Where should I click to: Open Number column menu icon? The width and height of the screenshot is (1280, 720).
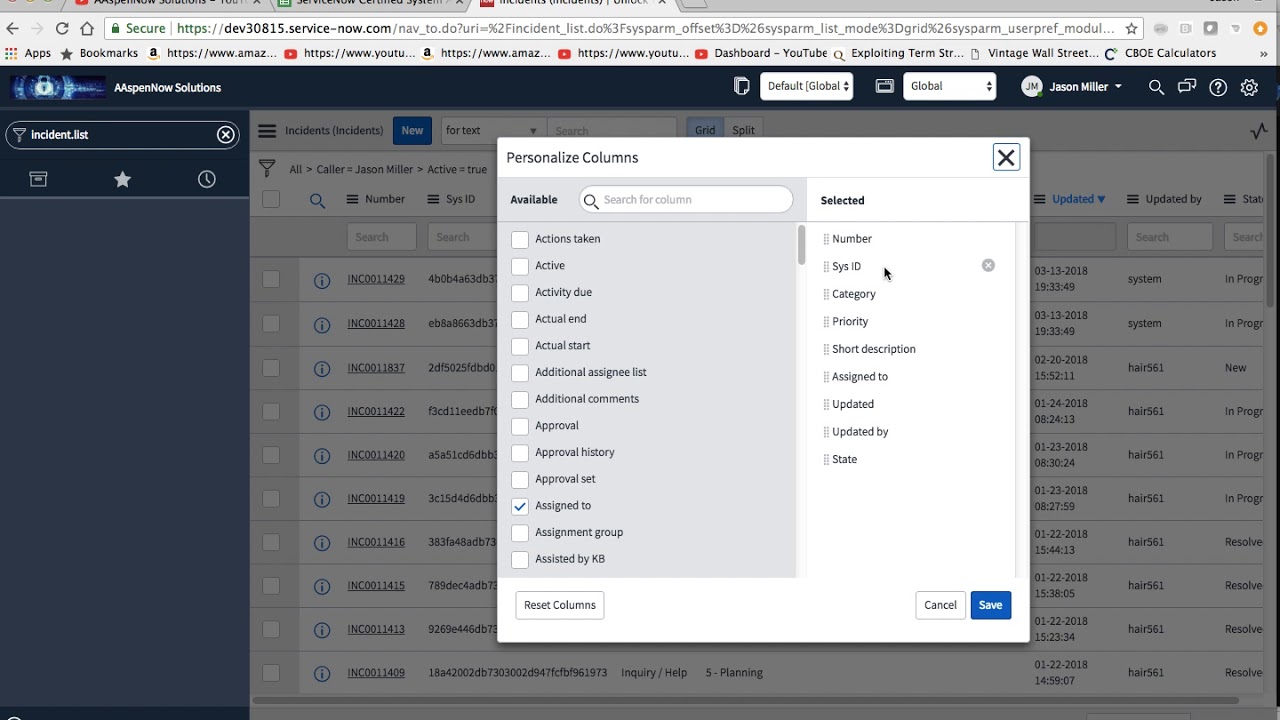coord(352,200)
